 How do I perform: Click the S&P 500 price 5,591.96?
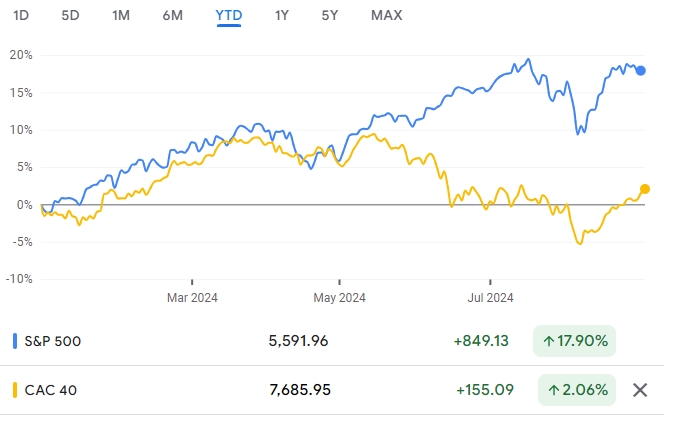click(x=298, y=341)
